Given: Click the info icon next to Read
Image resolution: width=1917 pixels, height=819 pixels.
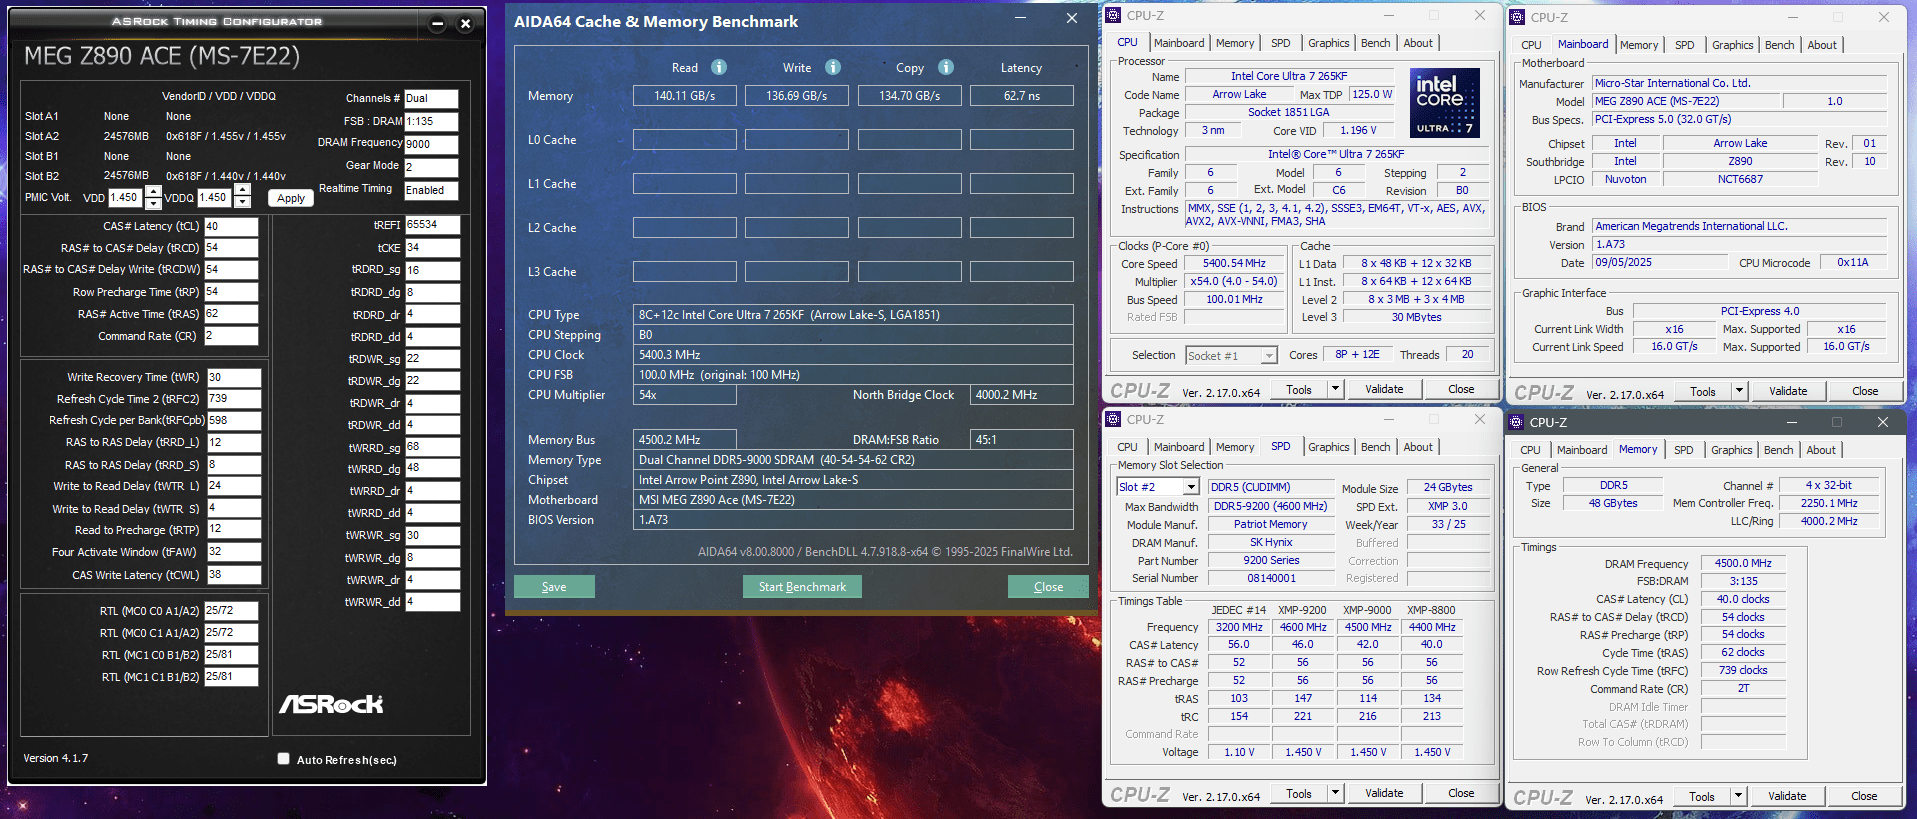Looking at the screenshot, I should tap(719, 67).
